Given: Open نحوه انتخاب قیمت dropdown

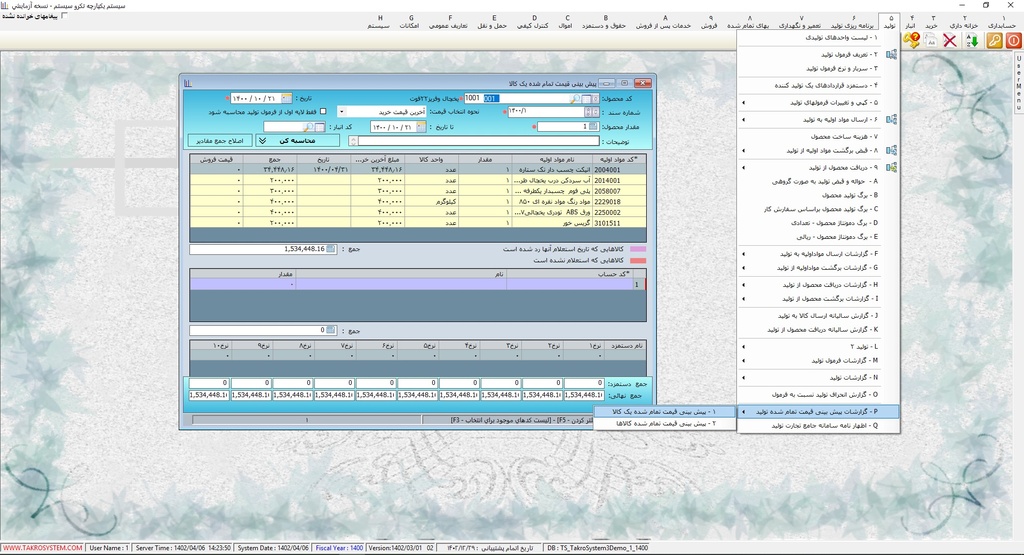Looking at the screenshot, I should (341, 112).
